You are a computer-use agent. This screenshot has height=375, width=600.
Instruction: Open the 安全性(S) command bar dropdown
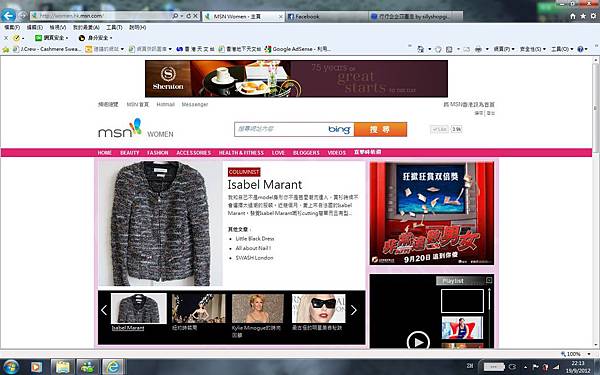533,49
